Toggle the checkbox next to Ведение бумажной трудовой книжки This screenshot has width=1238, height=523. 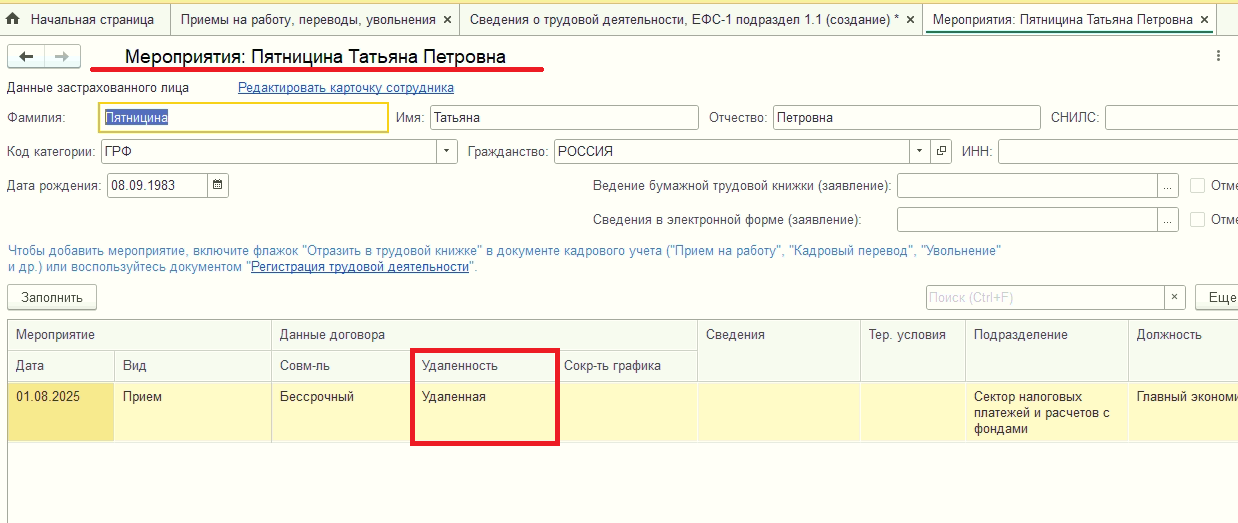[x=1197, y=186]
